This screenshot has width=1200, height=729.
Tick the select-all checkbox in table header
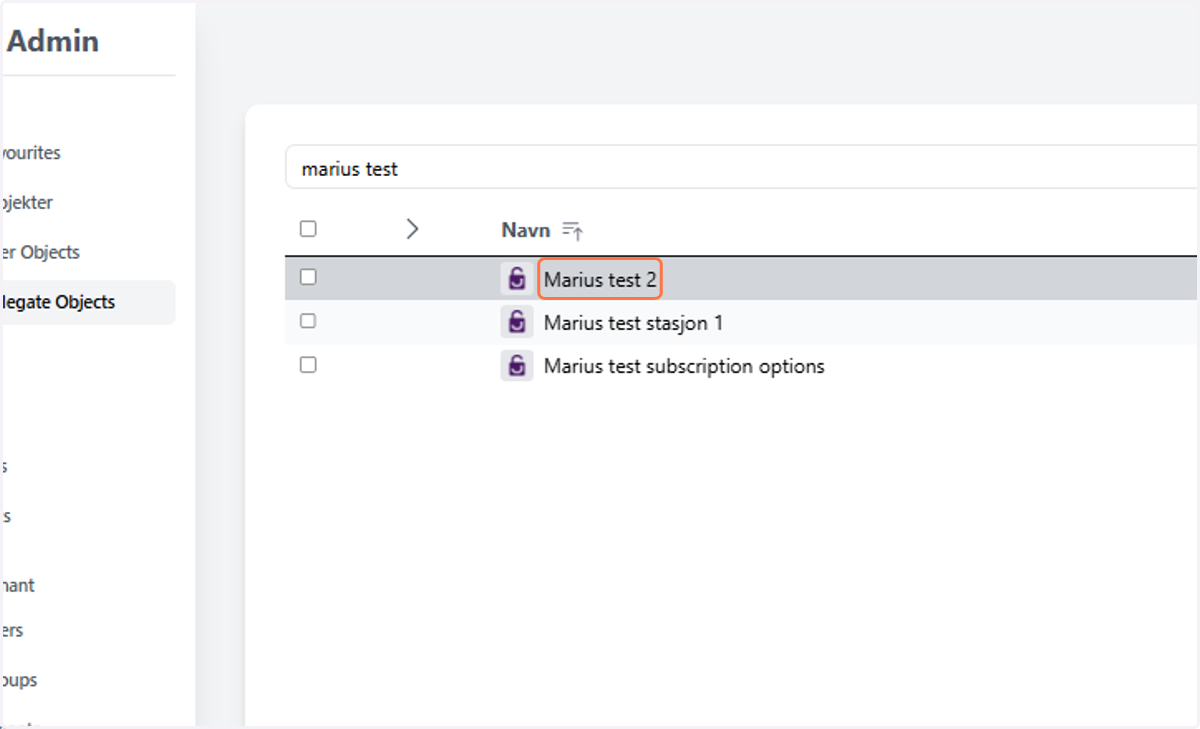click(x=308, y=229)
